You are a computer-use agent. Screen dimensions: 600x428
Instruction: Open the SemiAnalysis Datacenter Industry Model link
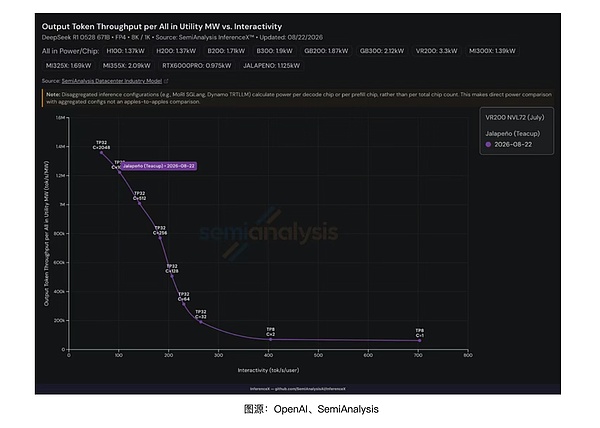112,81
